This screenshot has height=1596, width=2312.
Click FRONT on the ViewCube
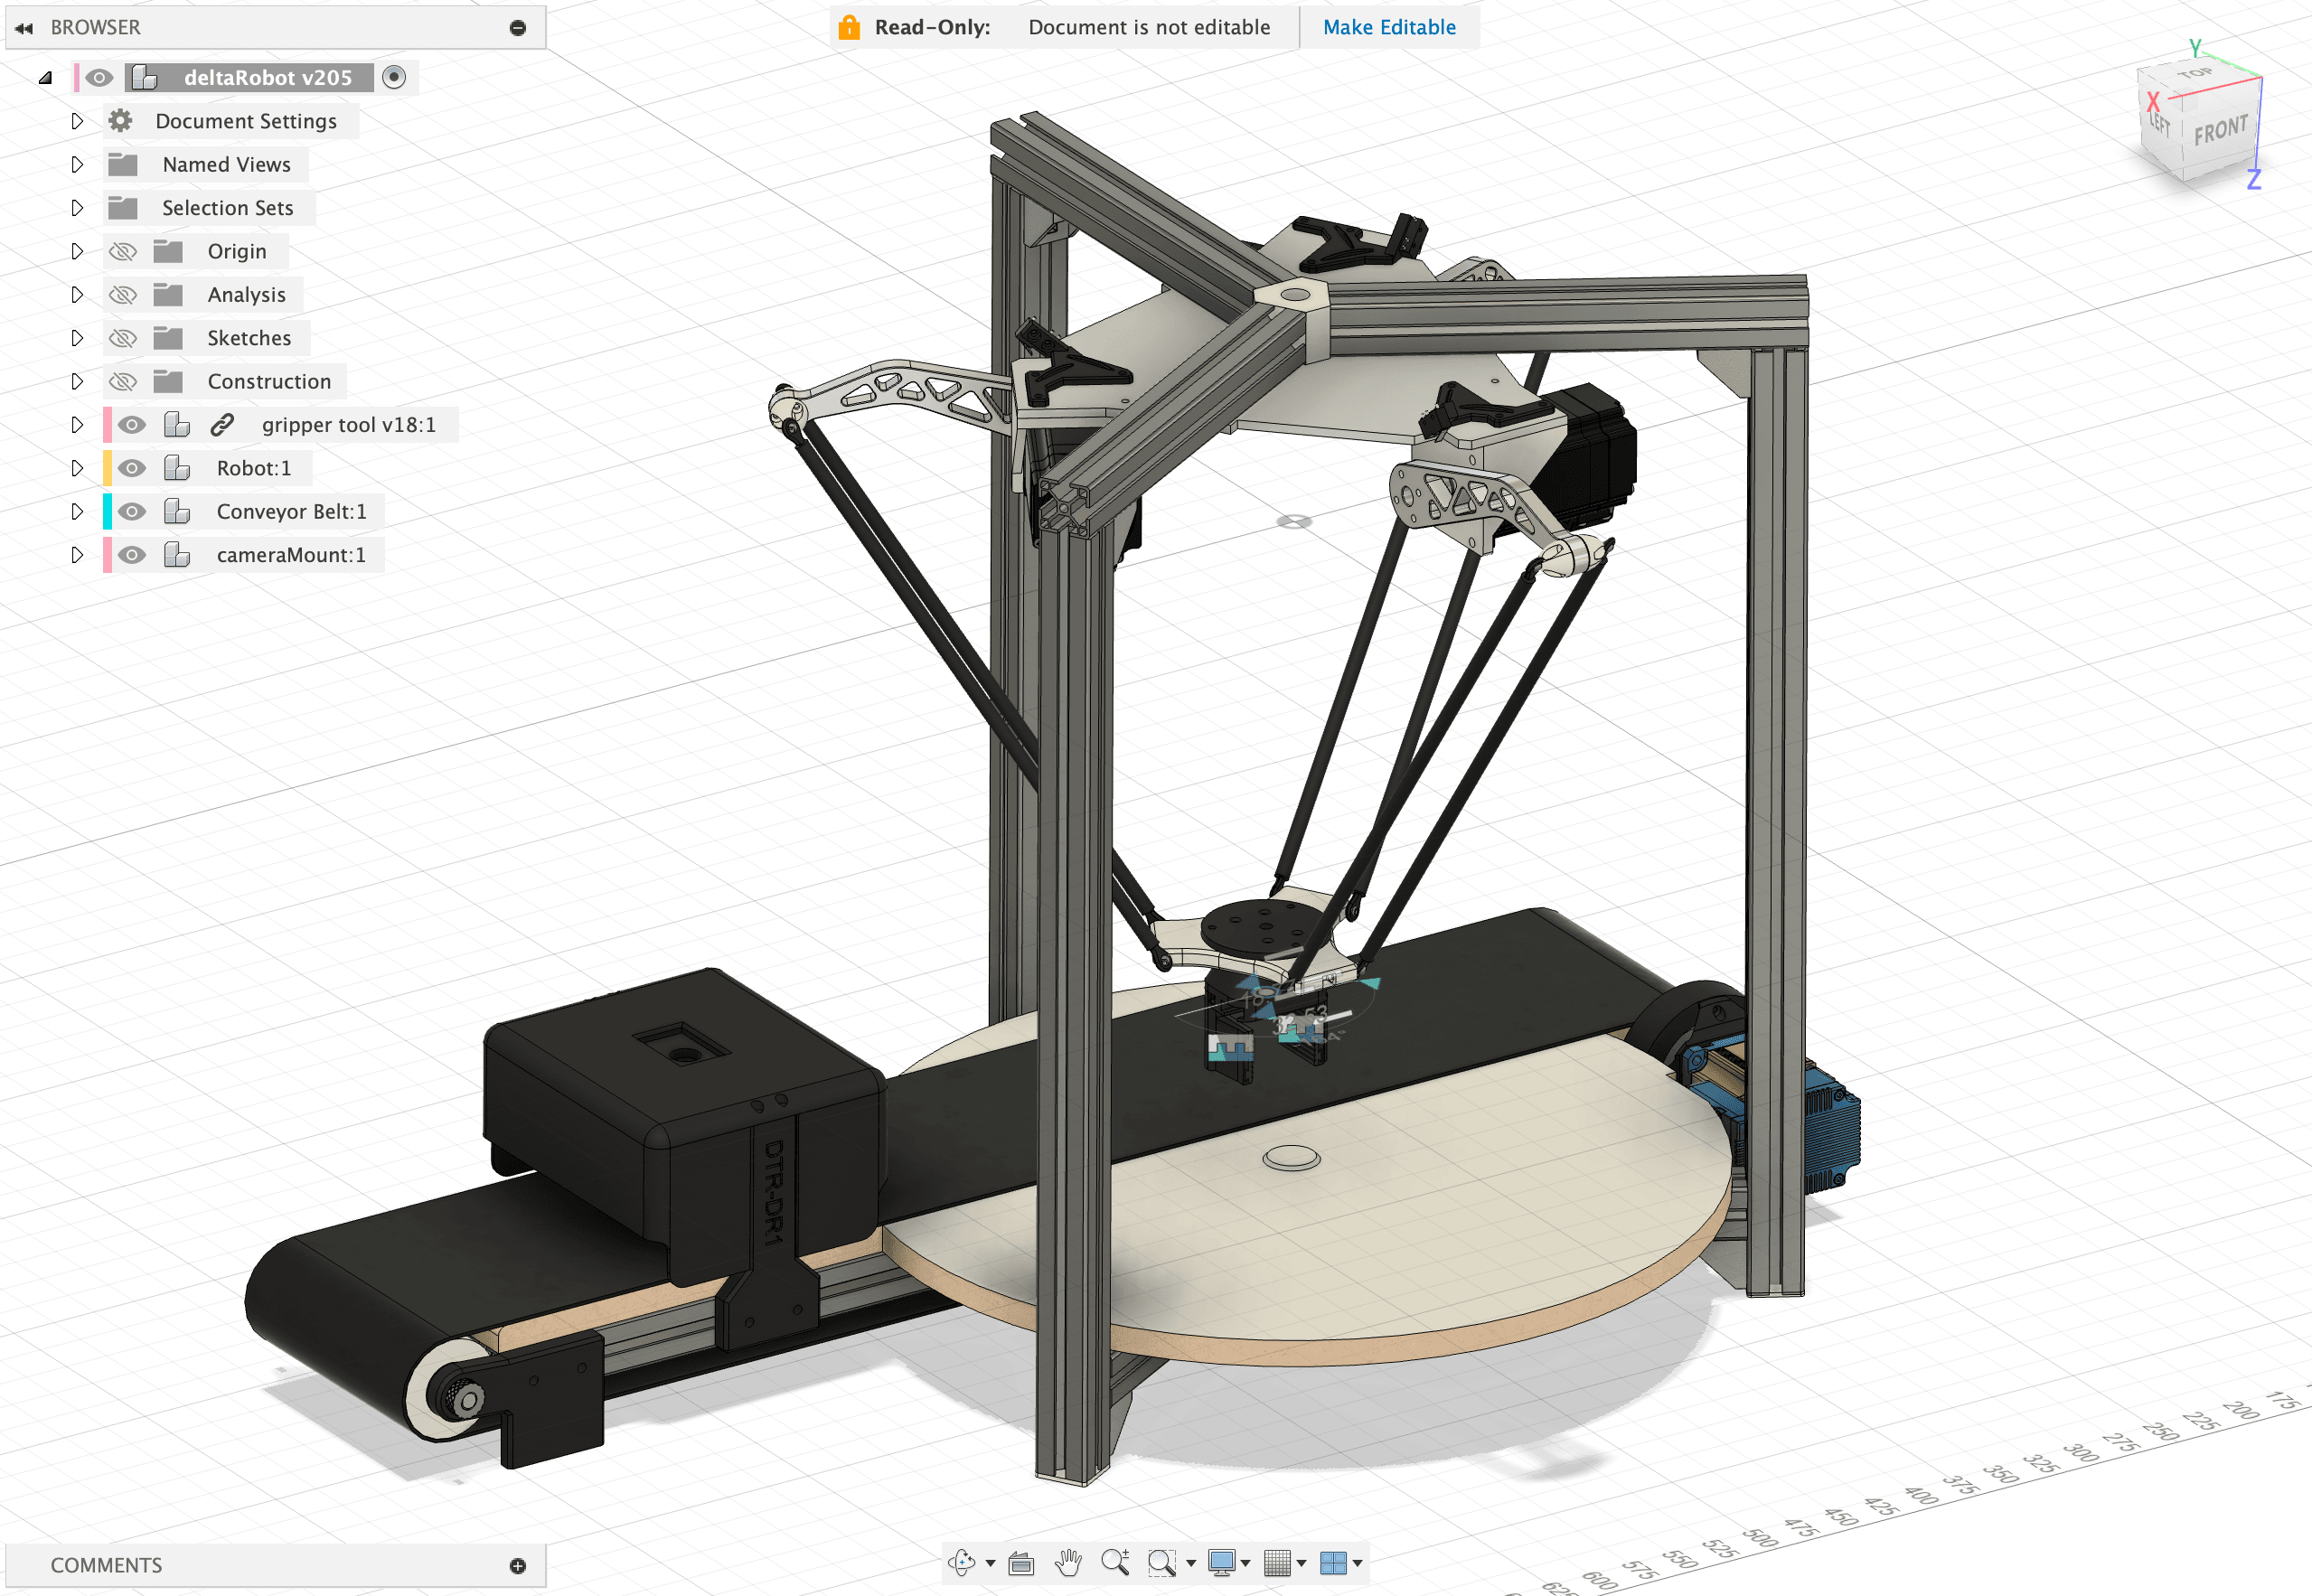[x=2218, y=128]
